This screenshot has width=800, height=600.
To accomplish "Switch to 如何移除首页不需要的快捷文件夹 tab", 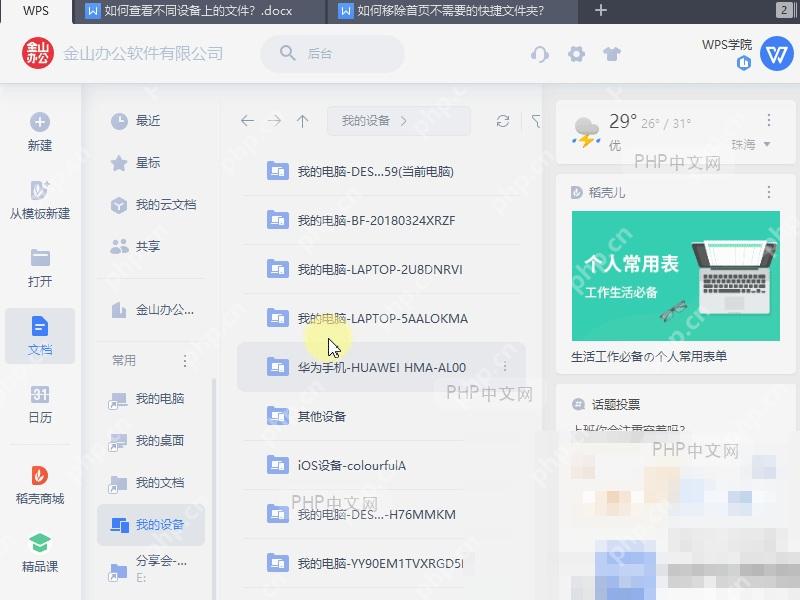I will (x=452, y=11).
